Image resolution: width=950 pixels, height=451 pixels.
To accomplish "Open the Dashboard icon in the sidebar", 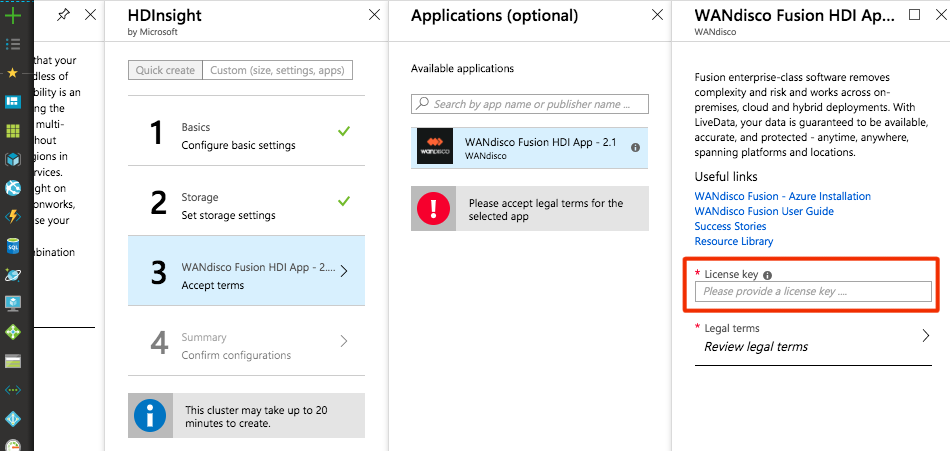I will pyautogui.click(x=13, y=101).
